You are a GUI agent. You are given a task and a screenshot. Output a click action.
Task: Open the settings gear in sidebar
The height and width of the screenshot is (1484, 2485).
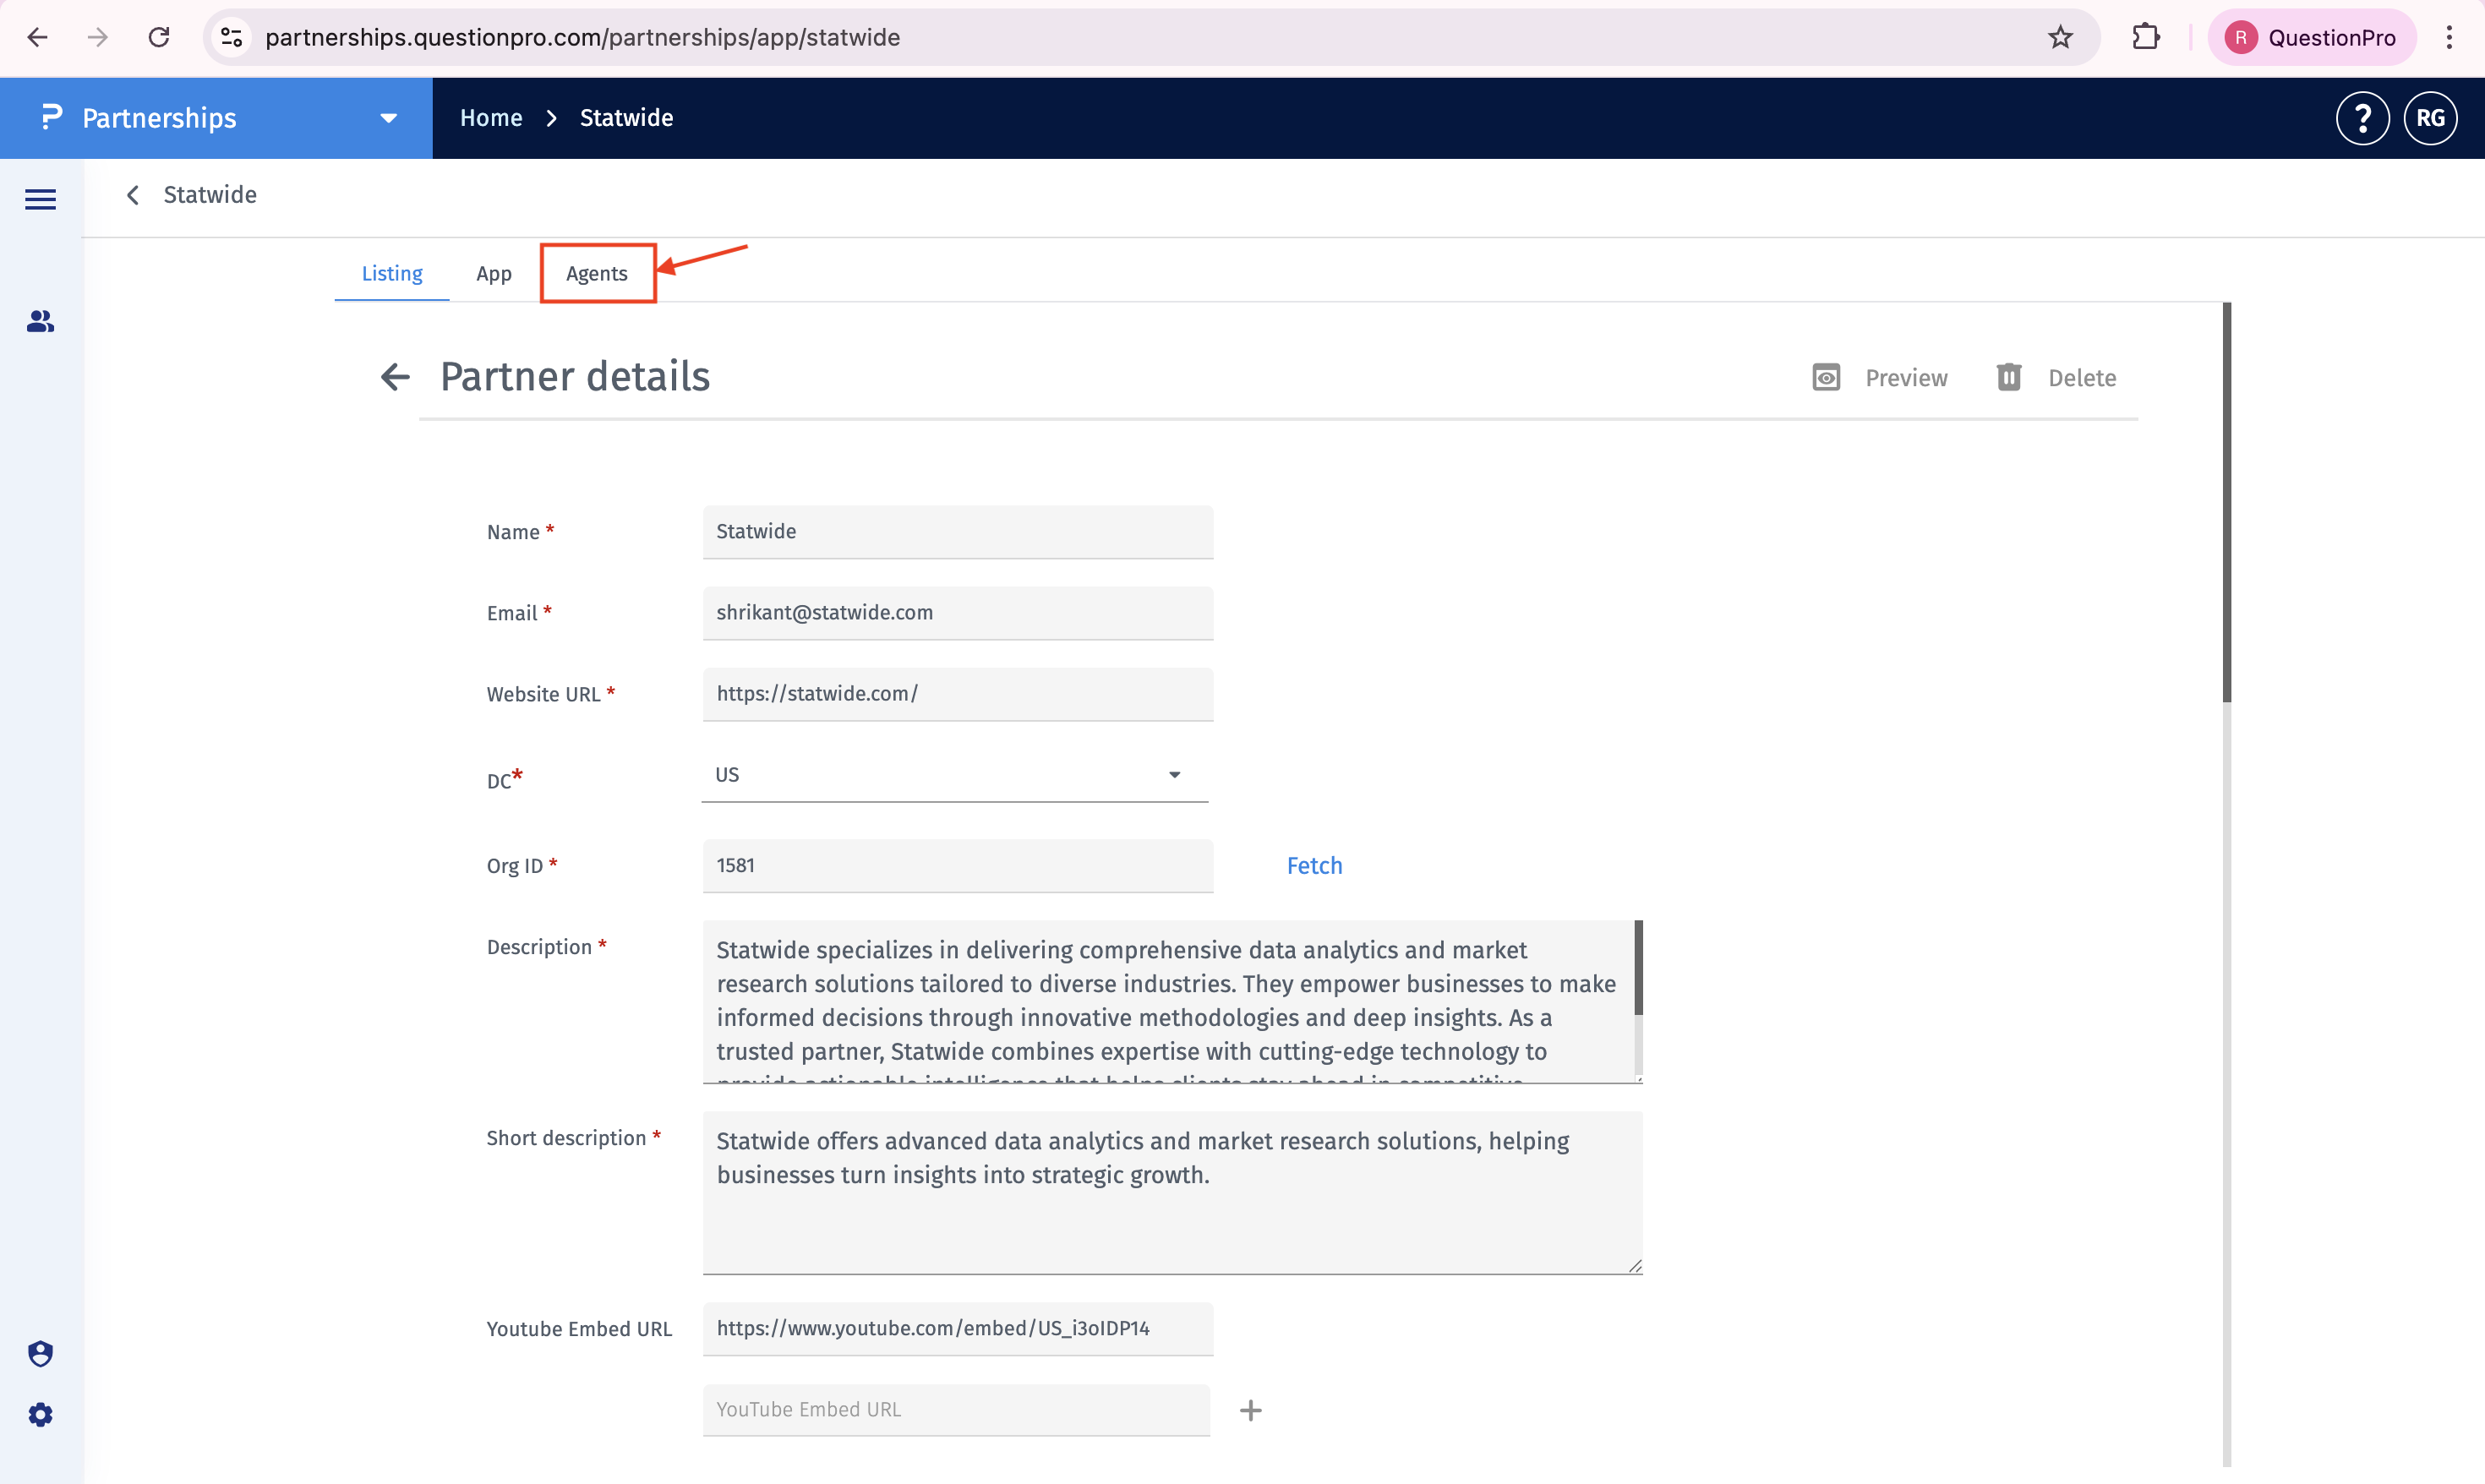[x=40, y=1414]
